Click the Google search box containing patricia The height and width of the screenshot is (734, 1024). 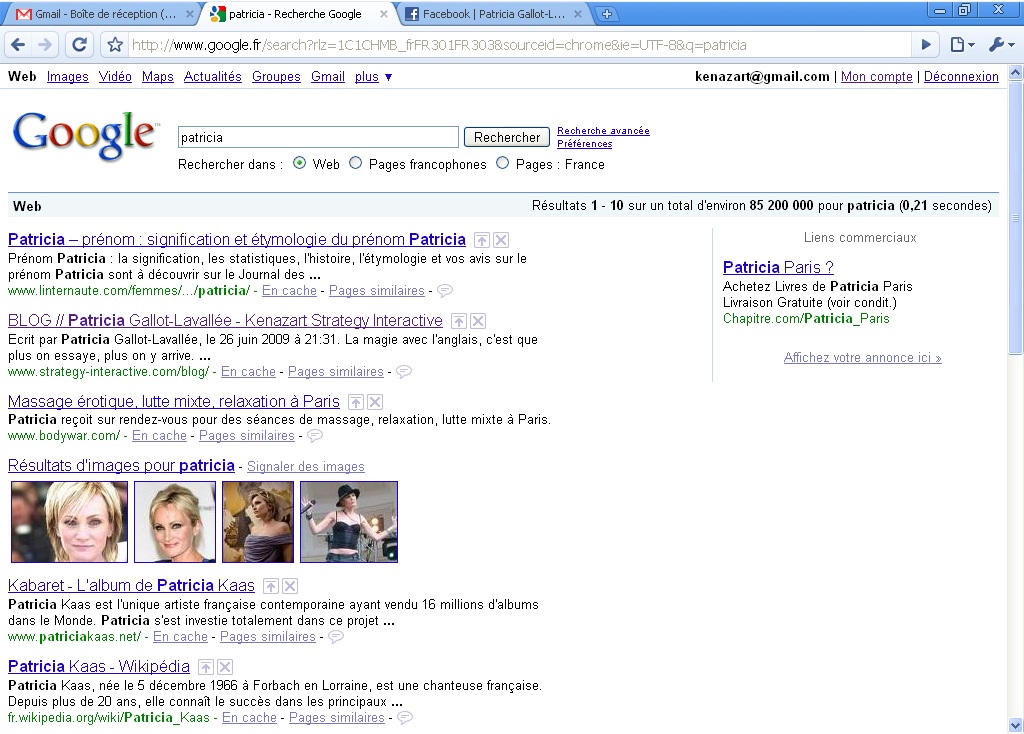coord(318,137)
